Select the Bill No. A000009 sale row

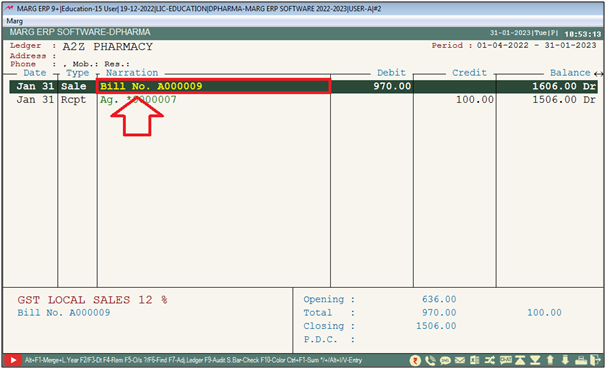tap(304, 86)
